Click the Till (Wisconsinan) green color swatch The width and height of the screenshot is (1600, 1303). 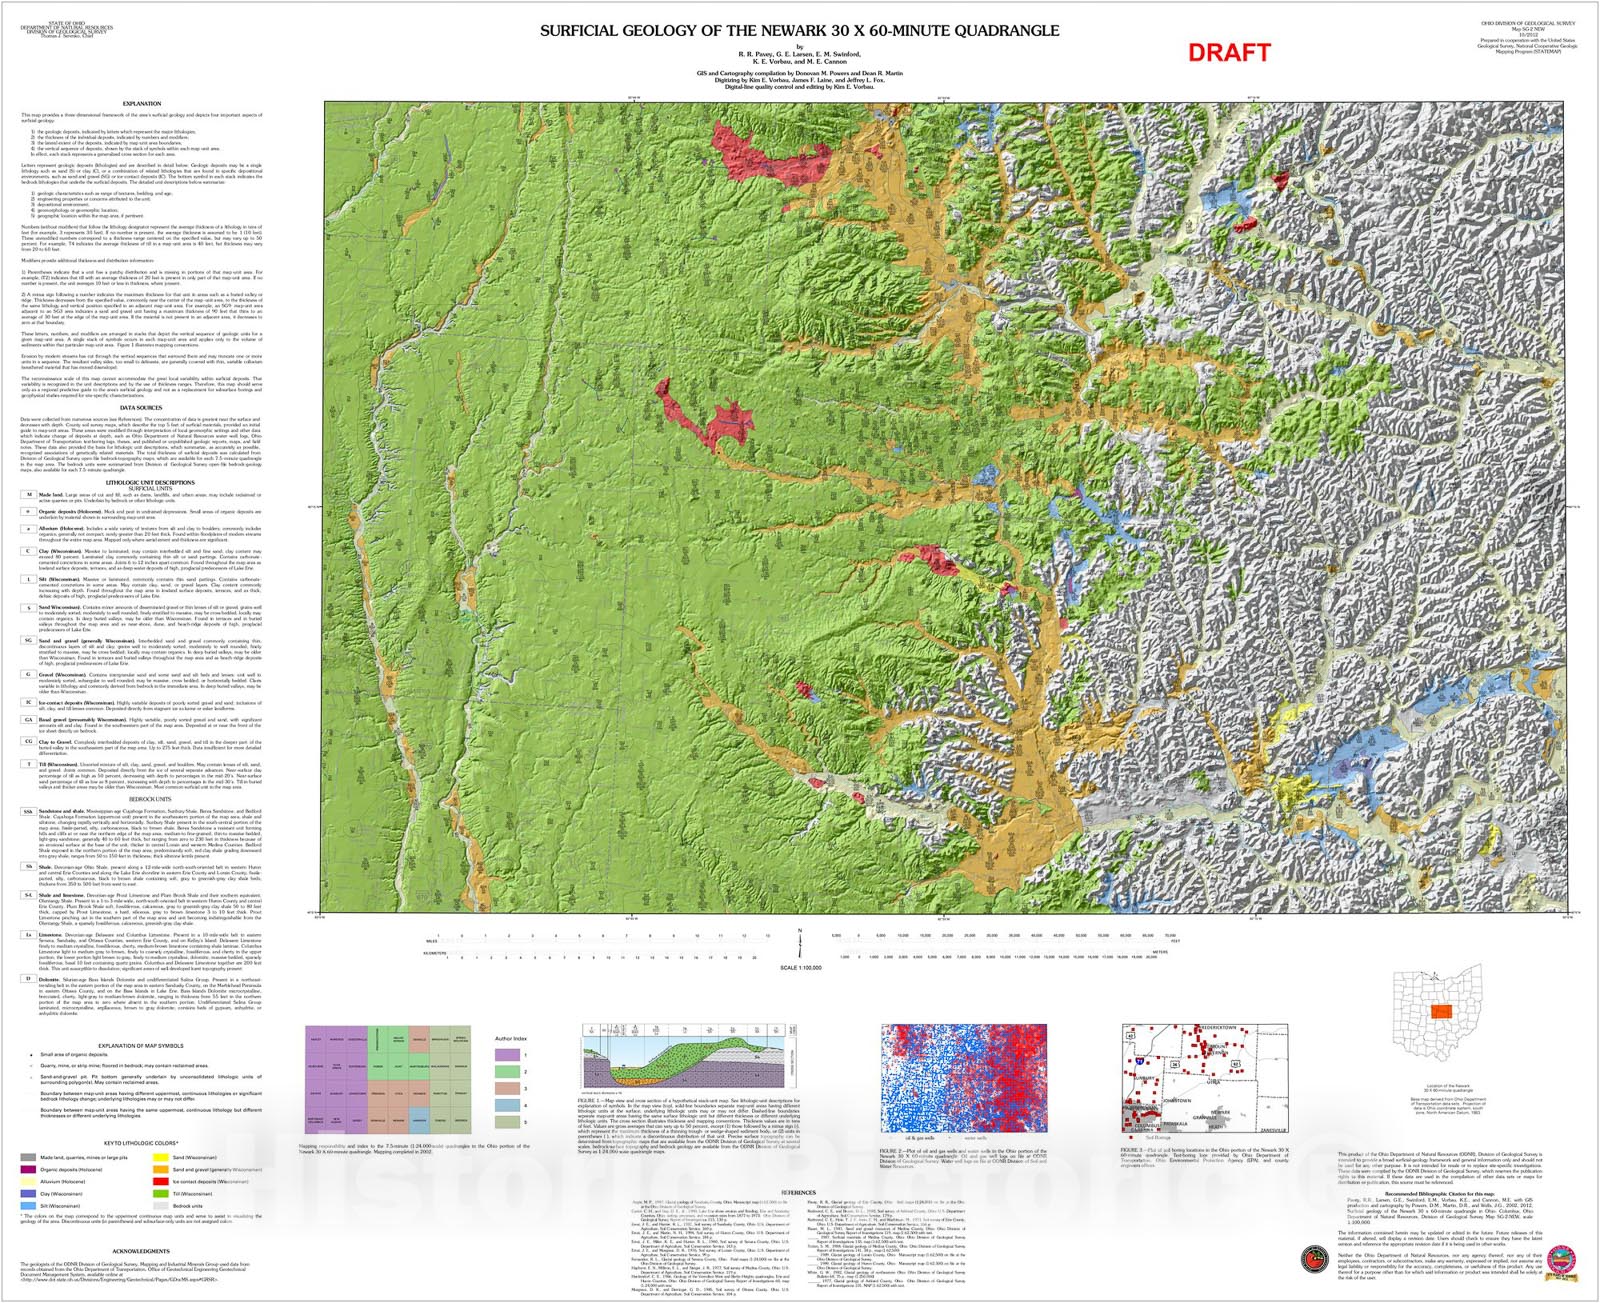[x=160, y=1193]
